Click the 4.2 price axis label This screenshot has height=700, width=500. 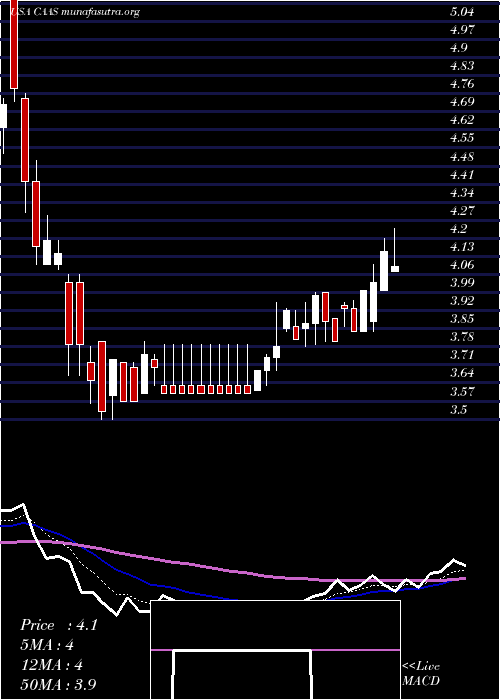(x=459, y=229)
